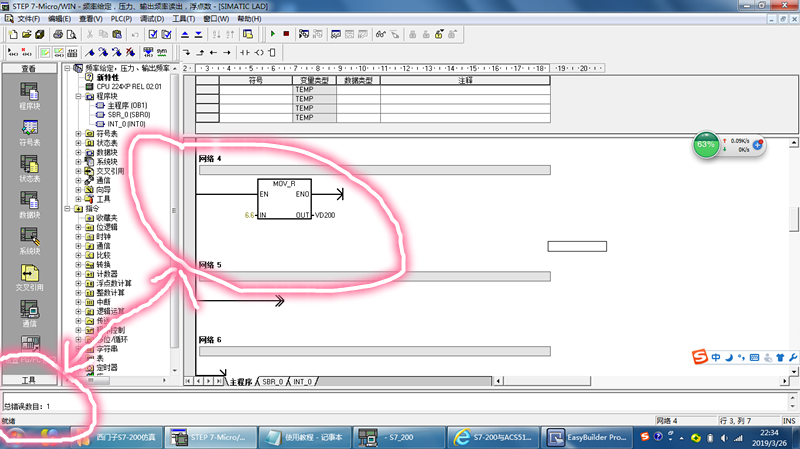Click the MOV_R block in network 4

[284, 200]
